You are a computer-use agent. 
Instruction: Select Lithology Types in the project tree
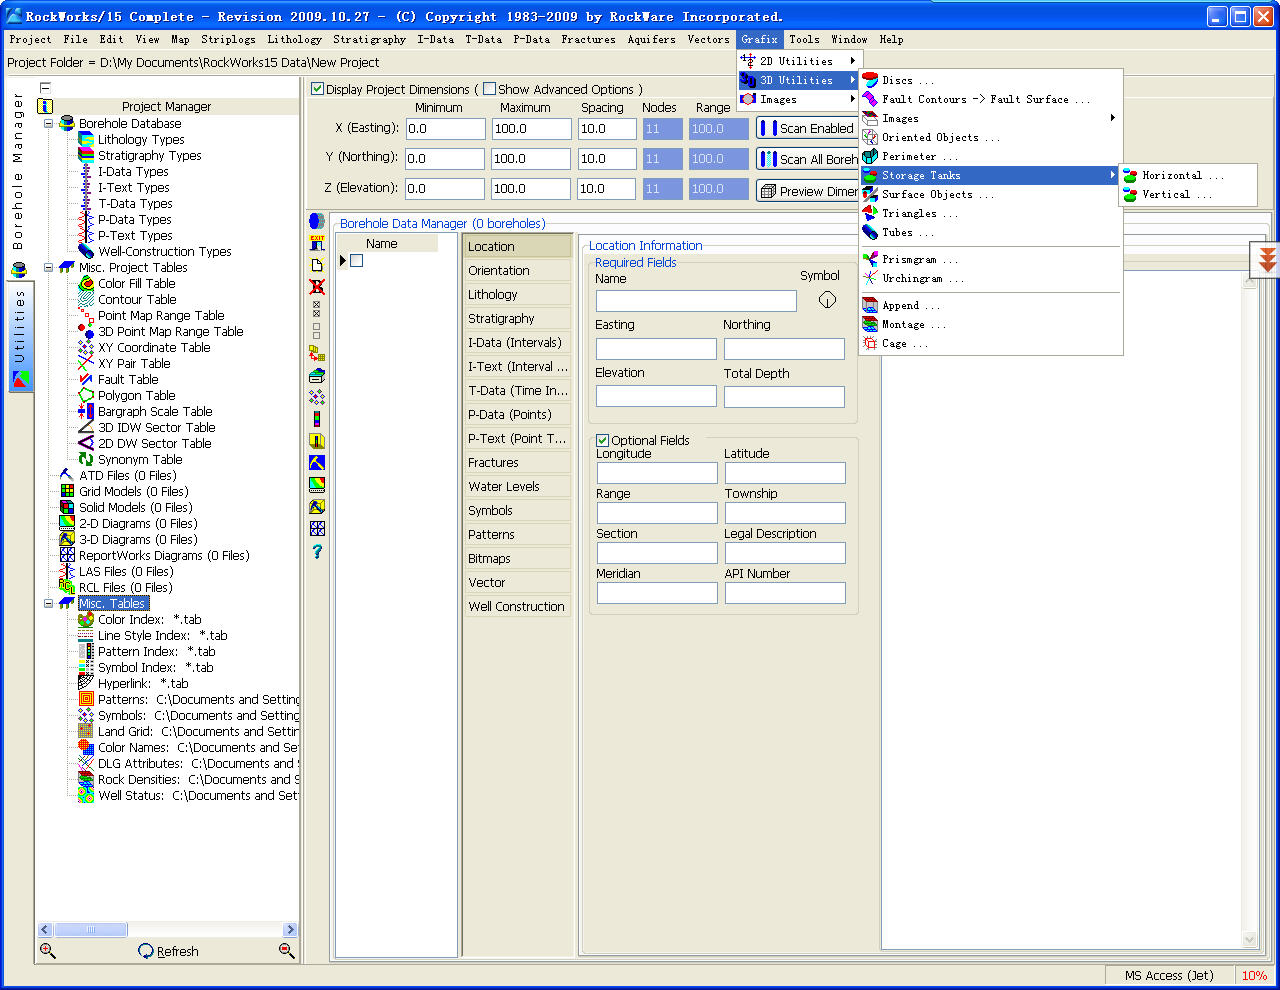point(141,140)
